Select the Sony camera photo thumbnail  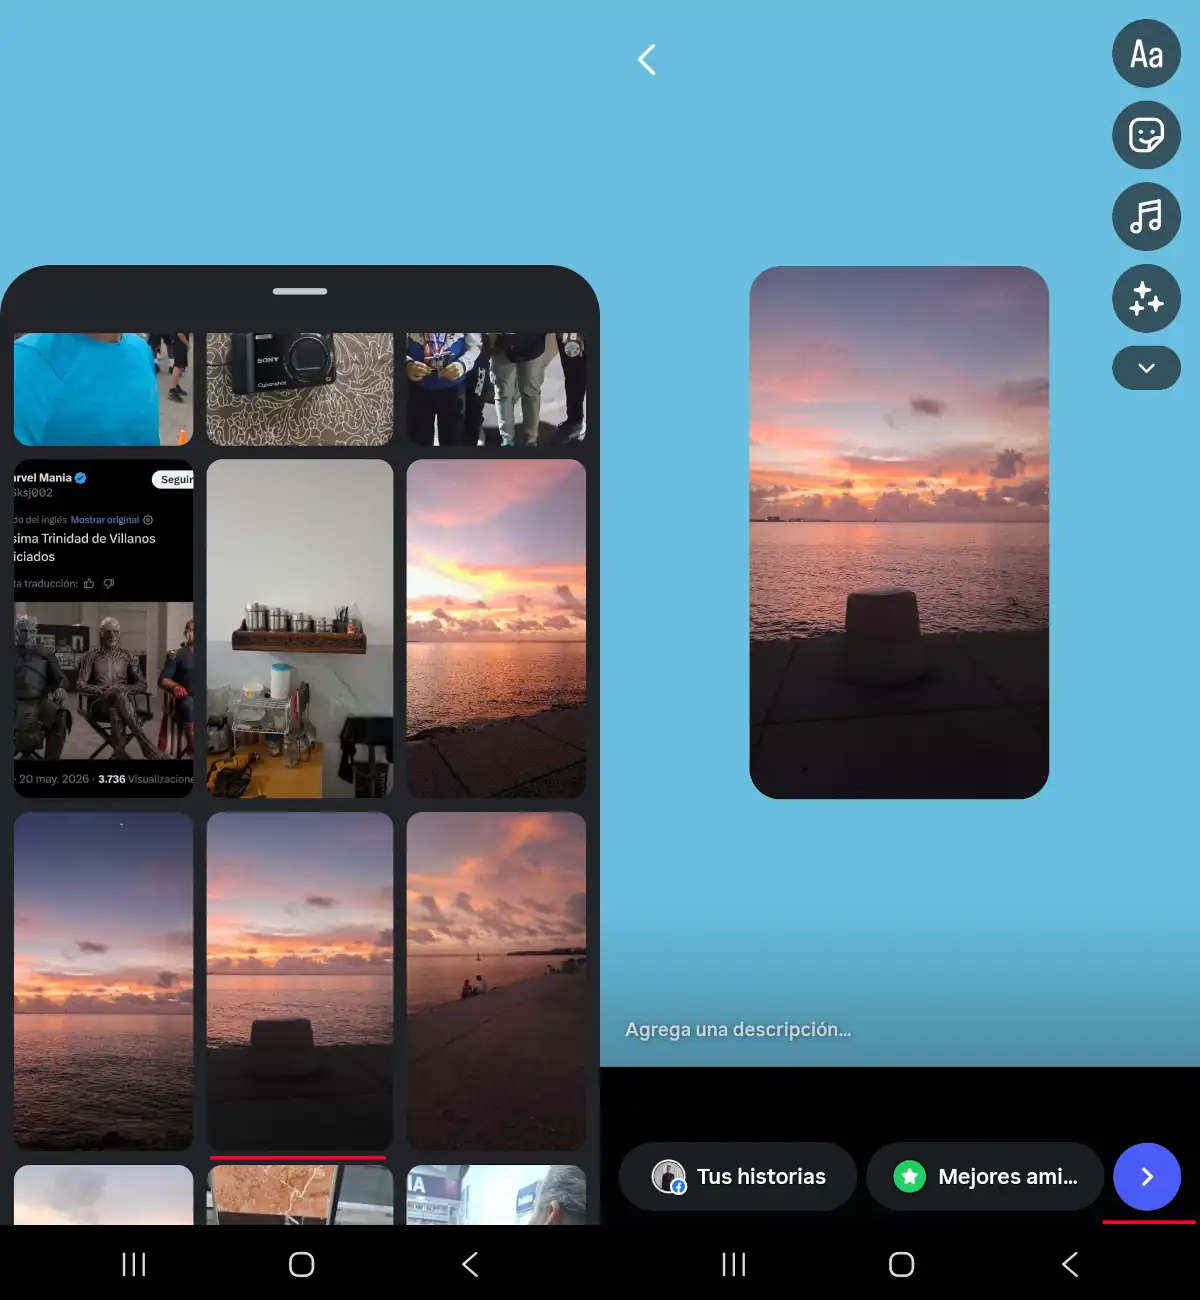click(300, 389)
